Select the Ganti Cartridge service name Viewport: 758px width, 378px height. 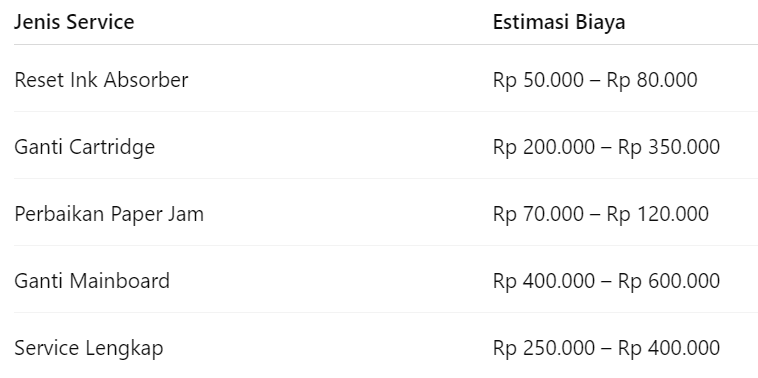pos(85,147)
